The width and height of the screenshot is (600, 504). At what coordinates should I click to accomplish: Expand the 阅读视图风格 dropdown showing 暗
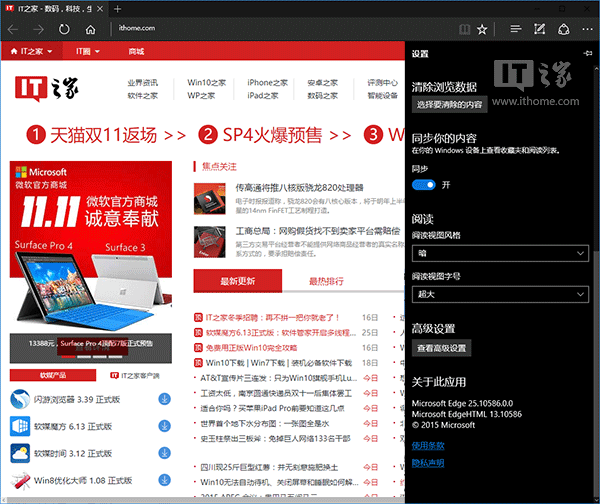(x=500, y=253)
